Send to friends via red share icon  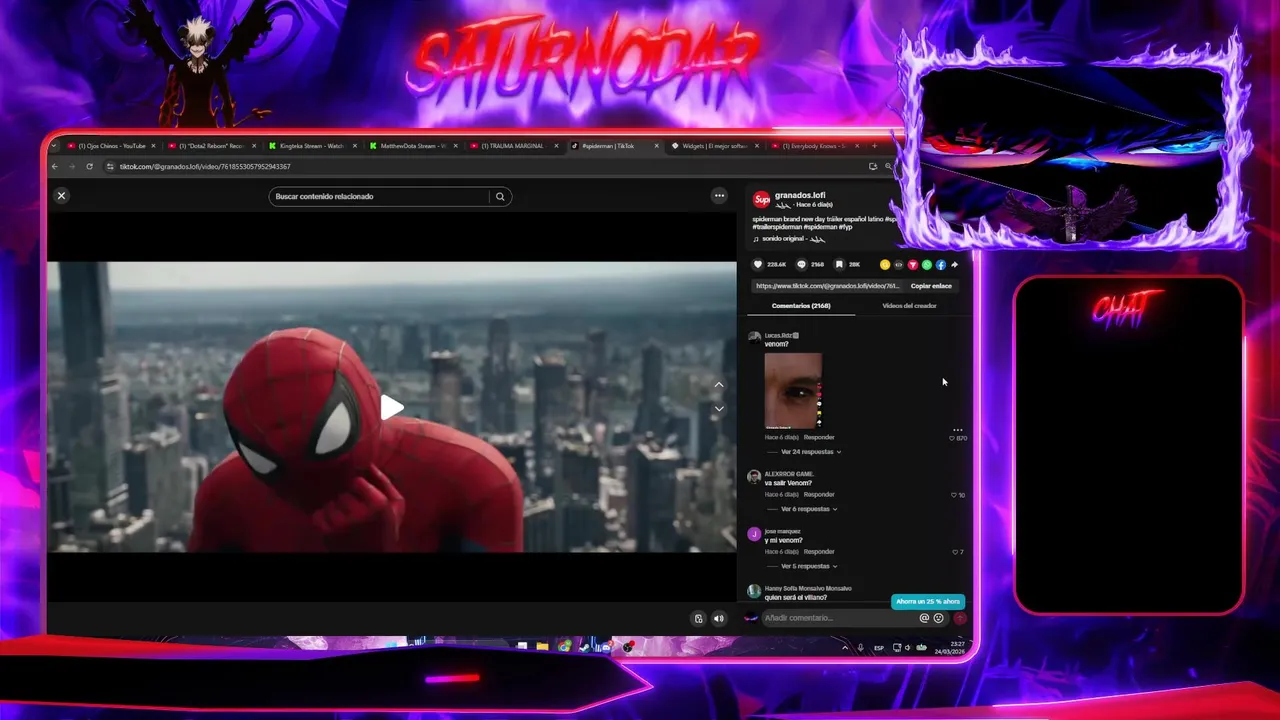913,264
